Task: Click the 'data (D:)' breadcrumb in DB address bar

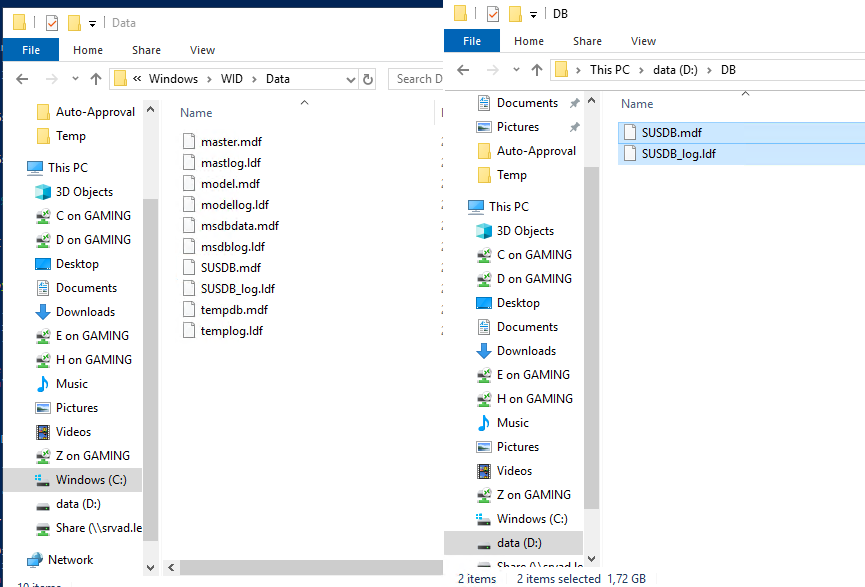Action: tap(675, 70)
